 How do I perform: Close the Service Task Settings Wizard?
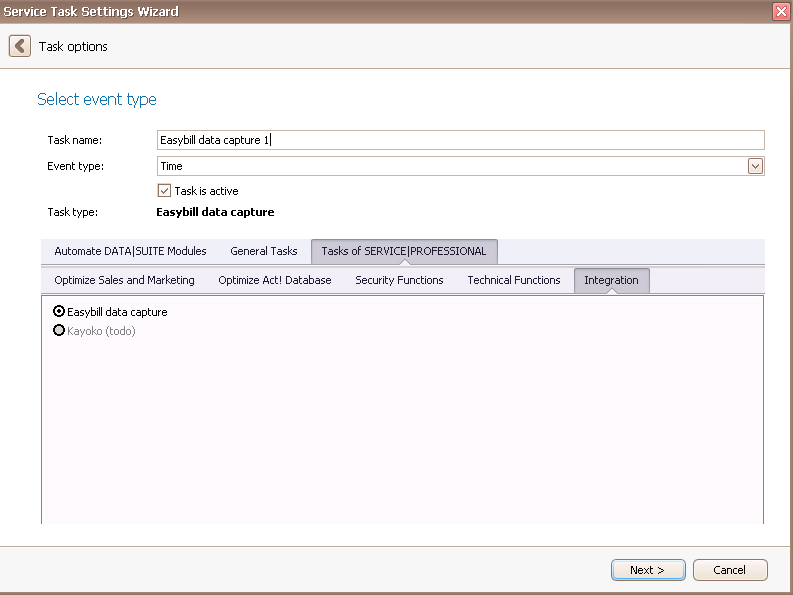click(781, 11)
